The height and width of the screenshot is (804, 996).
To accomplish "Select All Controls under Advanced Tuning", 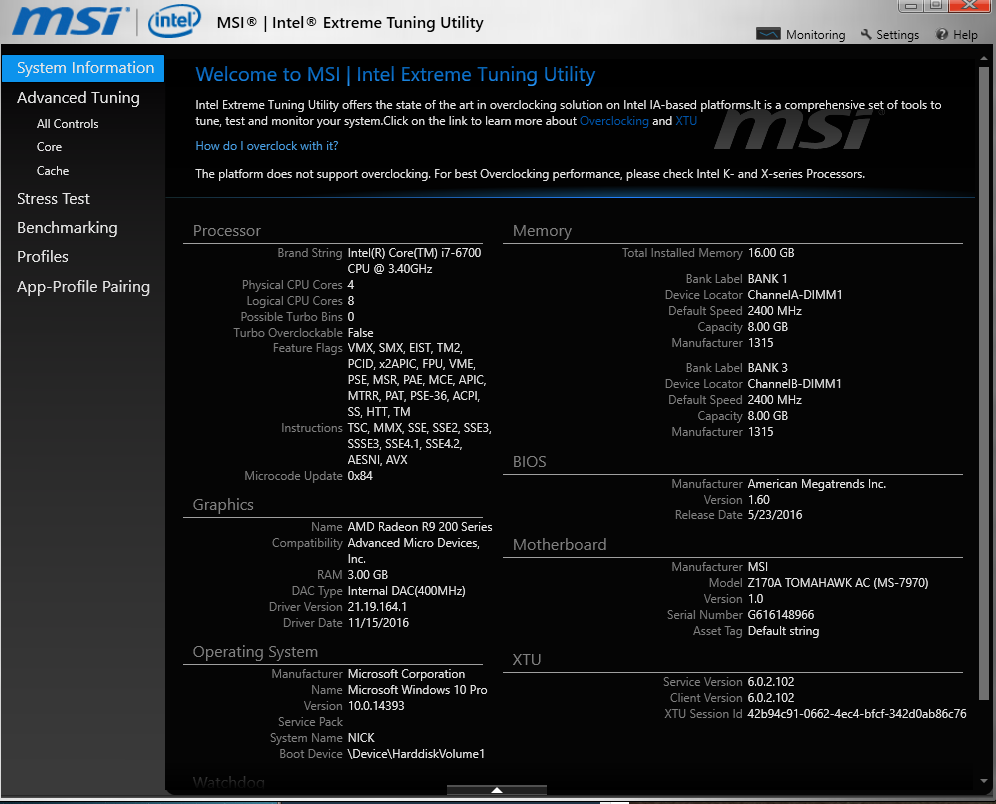I will [x=67, y=124].
